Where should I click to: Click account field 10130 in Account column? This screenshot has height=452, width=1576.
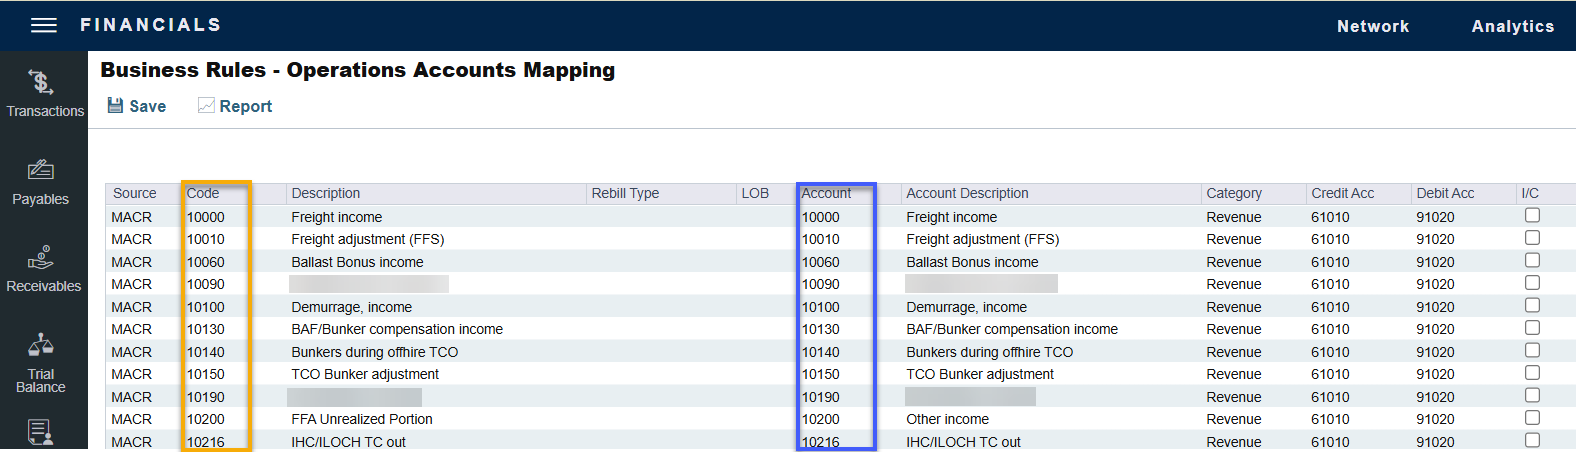(821, 329)
